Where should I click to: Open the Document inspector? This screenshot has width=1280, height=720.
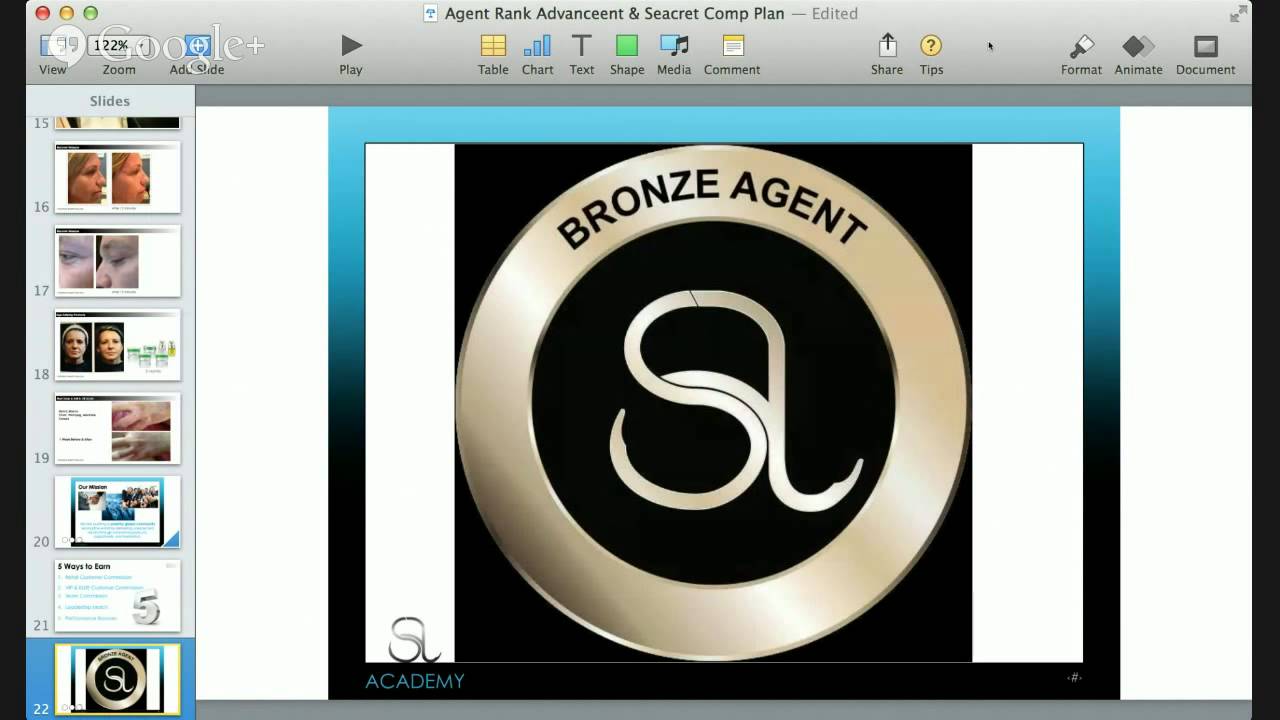[x=1205, y=54]
